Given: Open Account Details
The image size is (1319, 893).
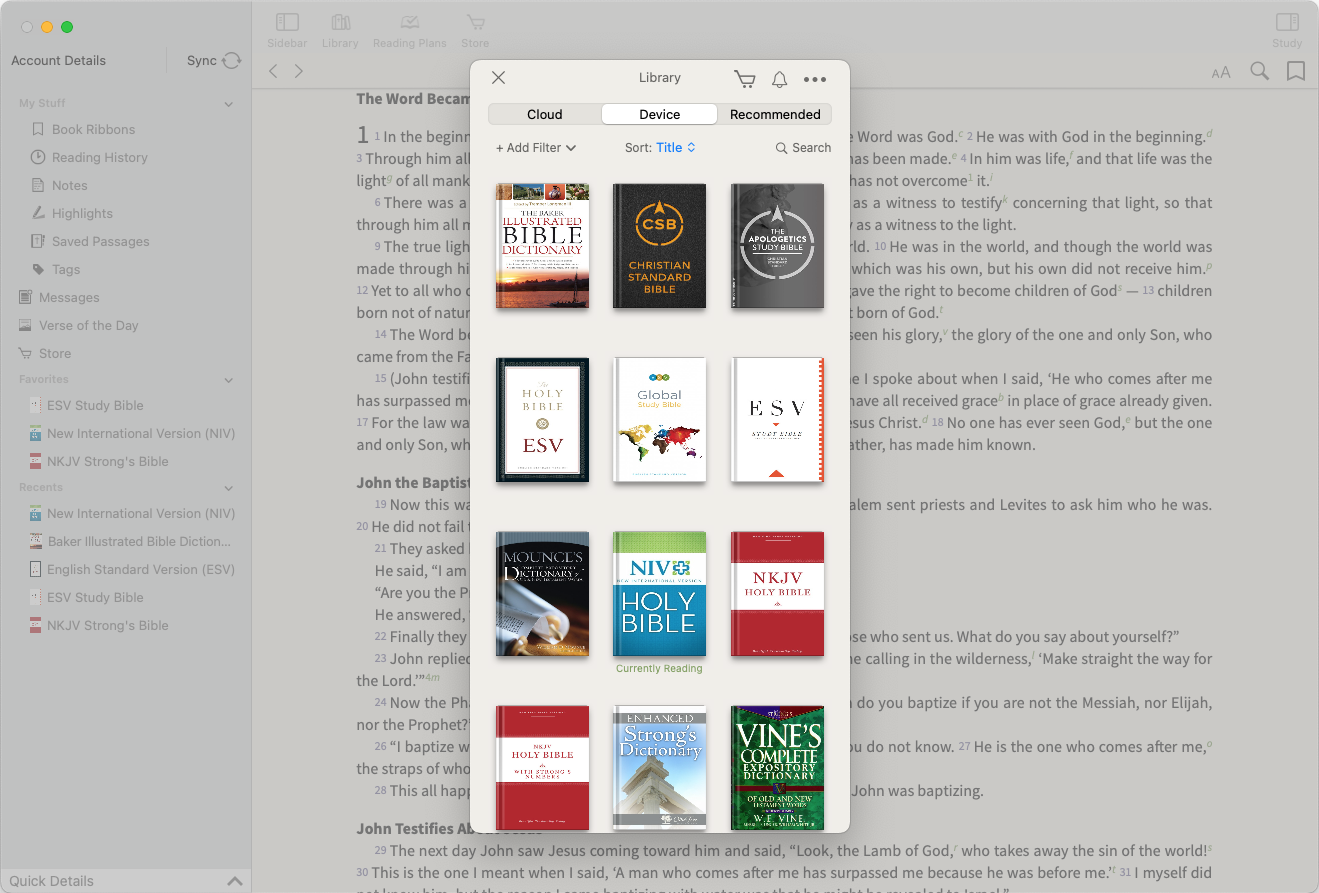Looking at the screenshot, I should pyautogui.click(x=58, y=60).
